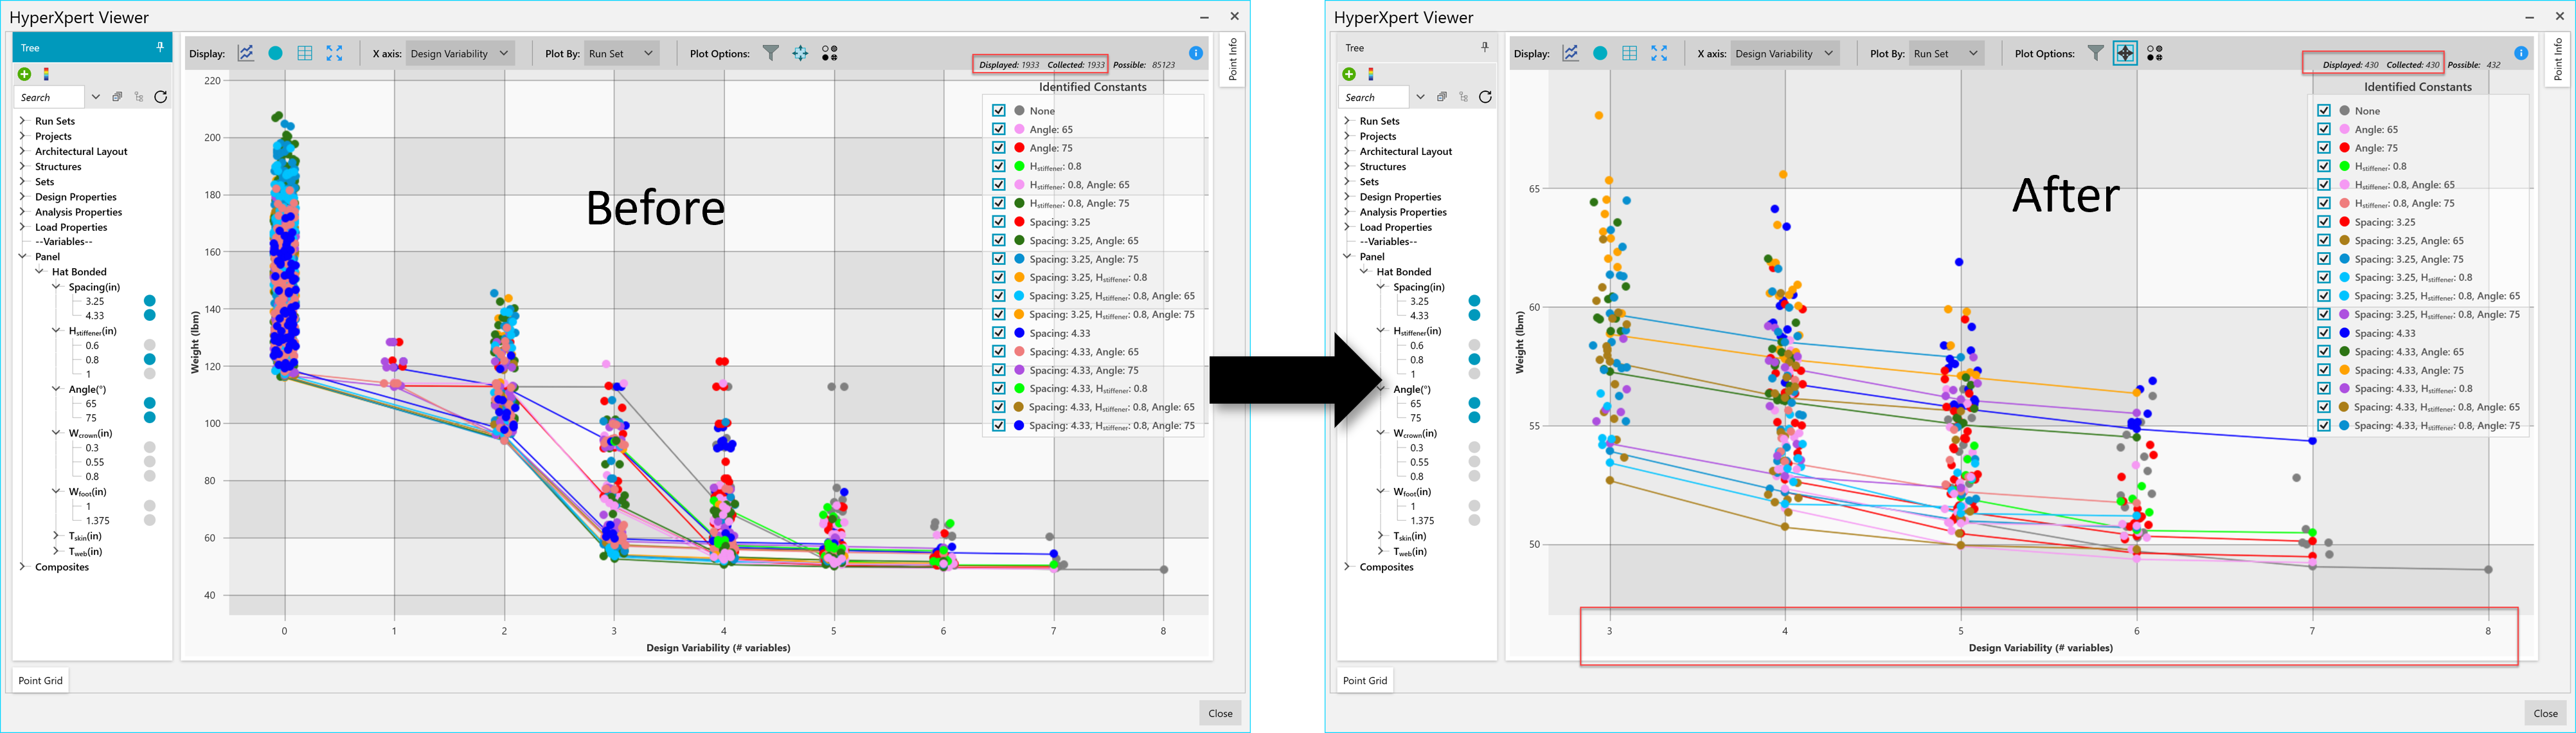This screenshot has width=2576, height=733.
Task: Uncheck 'Spacing: 3.25' legend checkbox in Before window
Action: point(999,222)
